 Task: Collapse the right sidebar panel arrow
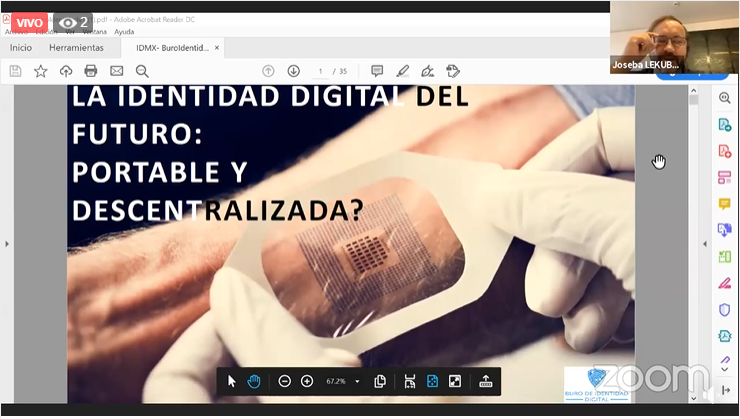(x=726, y=390)
